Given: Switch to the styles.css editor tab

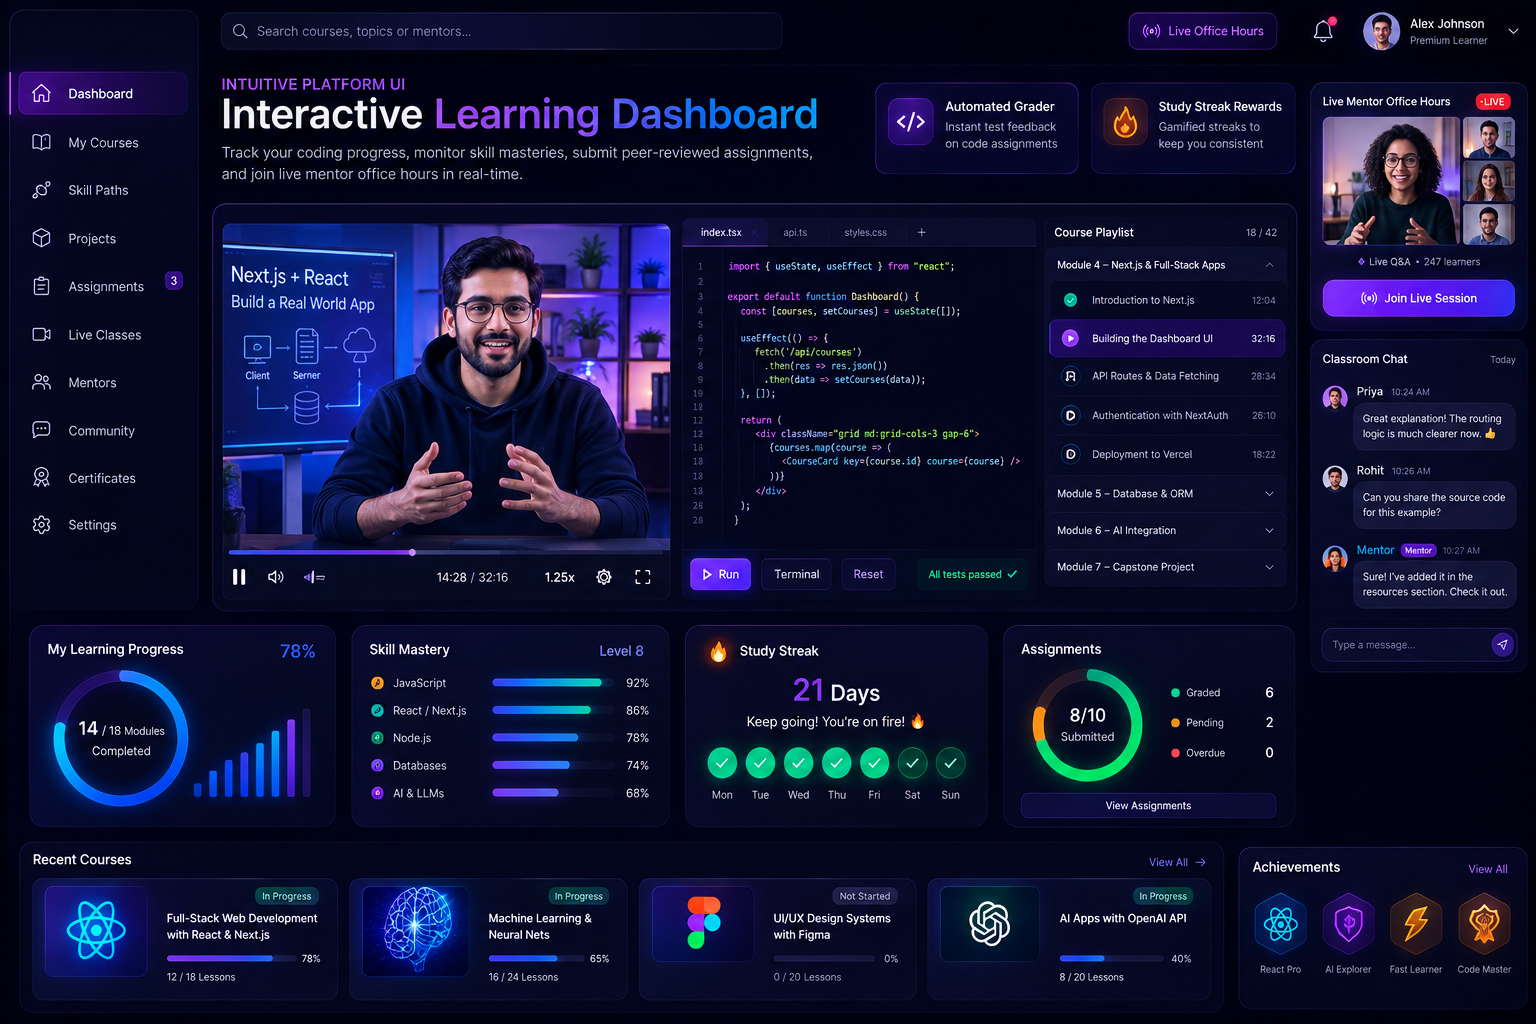Looking at the screenshot, I should [865, 232].
